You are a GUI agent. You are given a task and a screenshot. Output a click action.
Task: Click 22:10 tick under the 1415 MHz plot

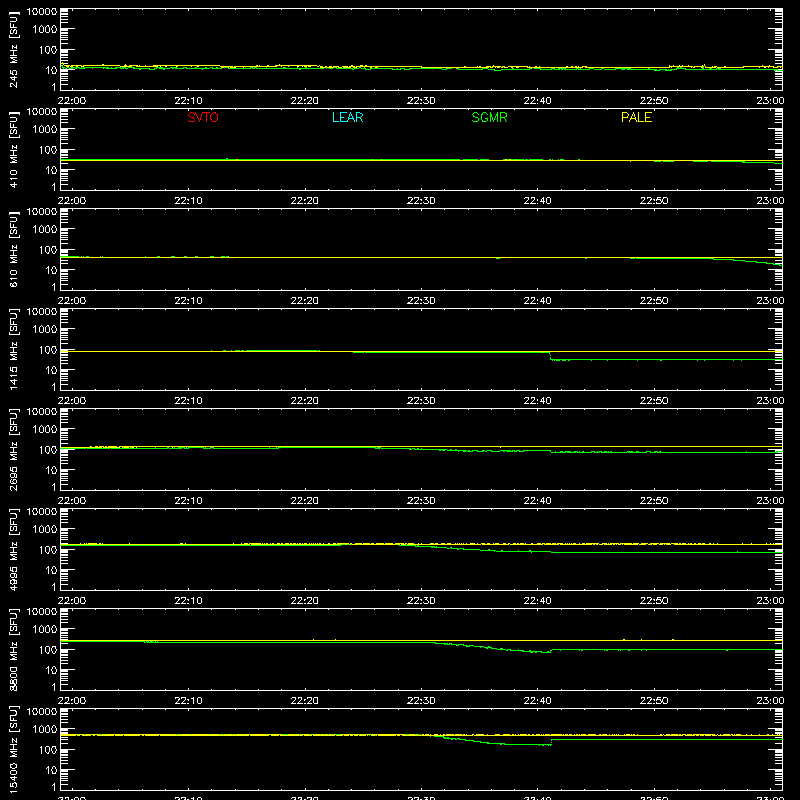(x=188, y=401)
